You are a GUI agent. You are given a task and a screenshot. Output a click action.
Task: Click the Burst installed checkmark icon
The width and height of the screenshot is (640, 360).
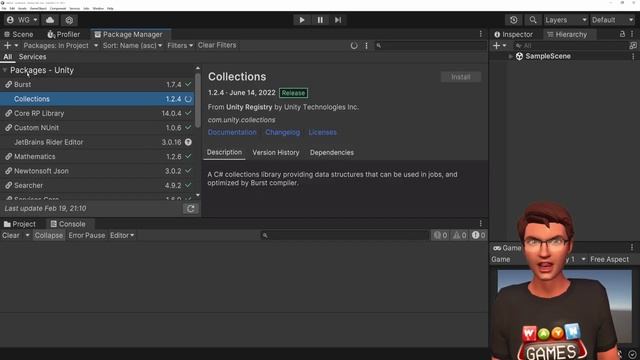pyautogui.click(x=188, y=84)
